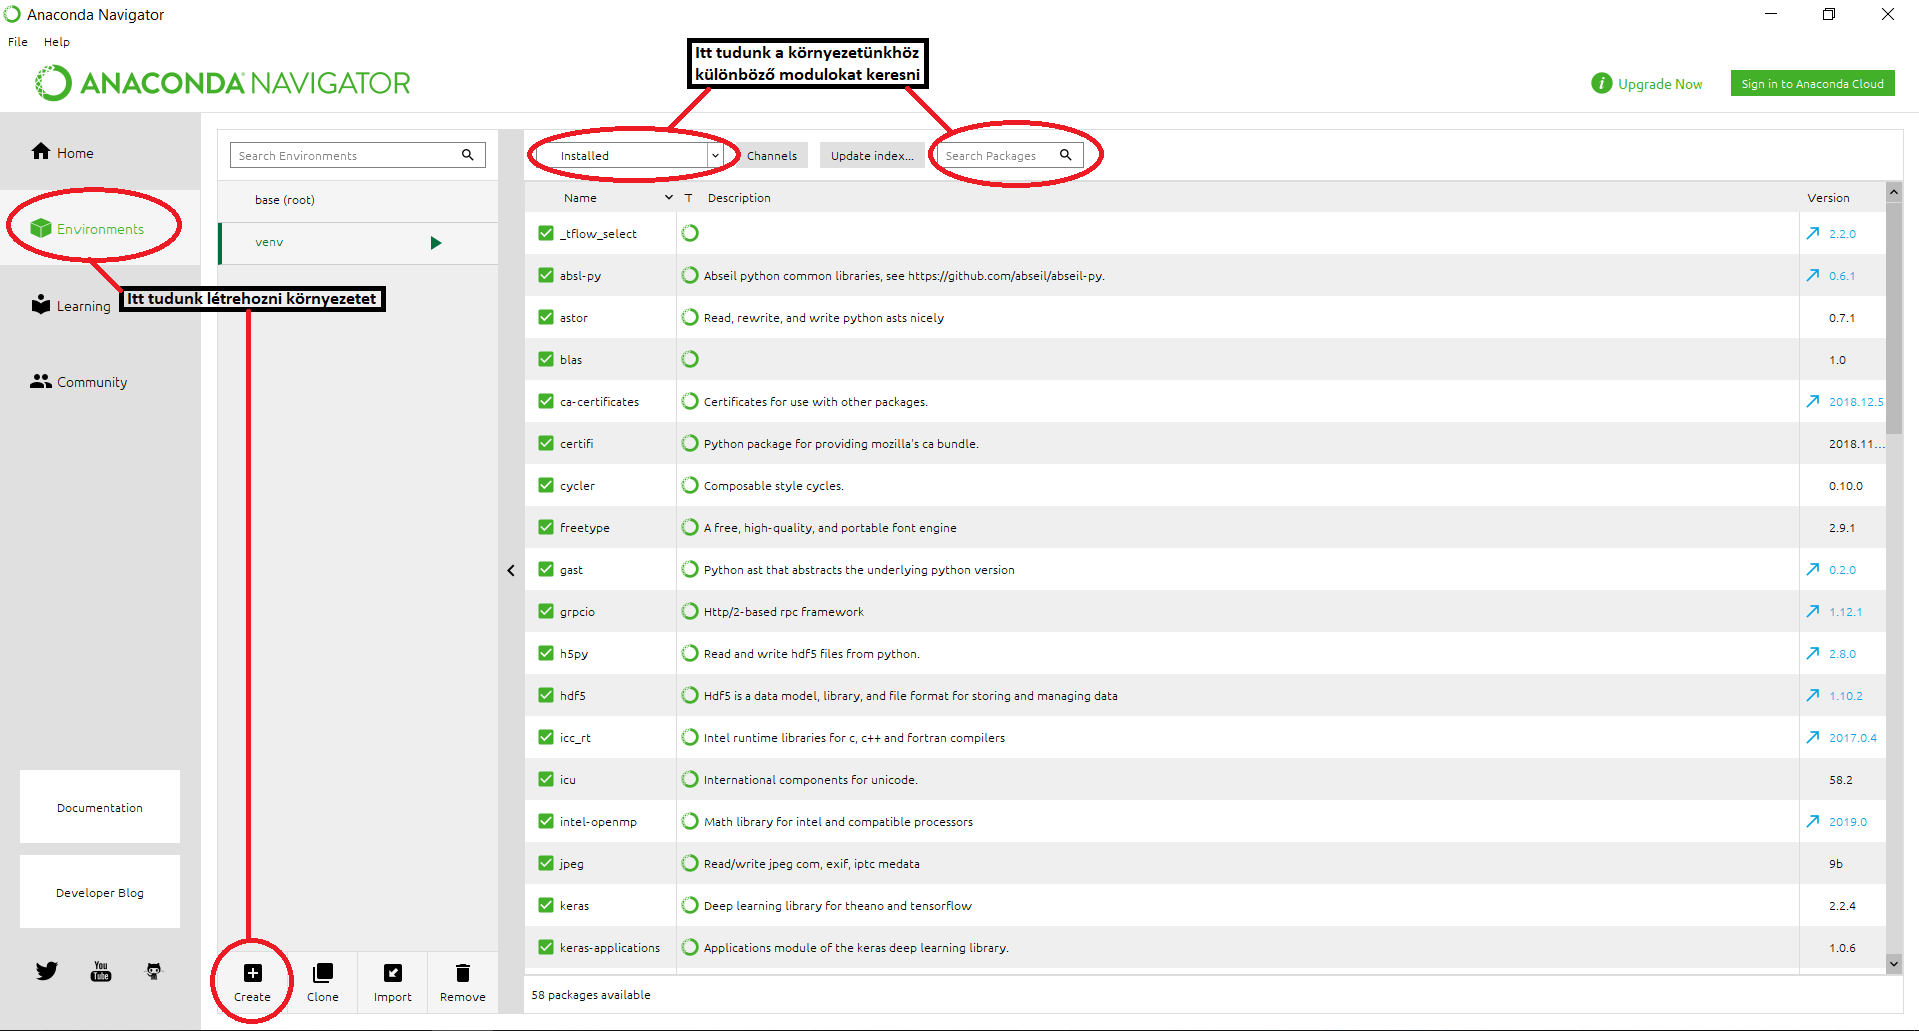Collapse the environments panel with left chevron
Image resolution: width=1919 pixels, height=1031 pixels.
coord(511,570)
